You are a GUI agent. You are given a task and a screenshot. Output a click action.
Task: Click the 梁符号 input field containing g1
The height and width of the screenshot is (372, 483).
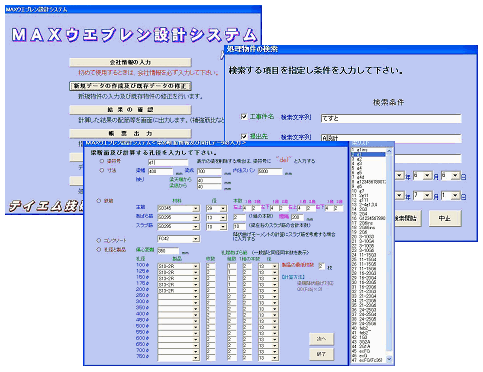pyautogui.click(x=168, y=162)
